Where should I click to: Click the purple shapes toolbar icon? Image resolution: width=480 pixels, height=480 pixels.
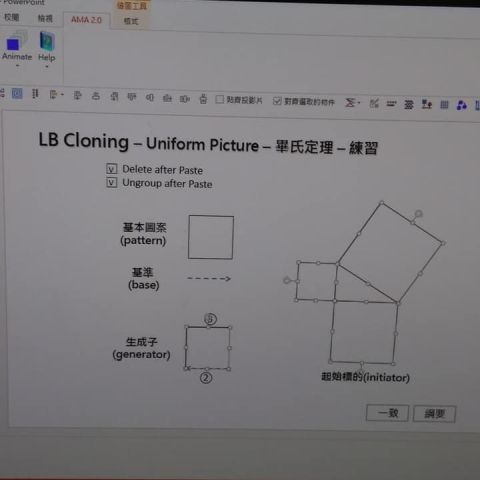461,106
